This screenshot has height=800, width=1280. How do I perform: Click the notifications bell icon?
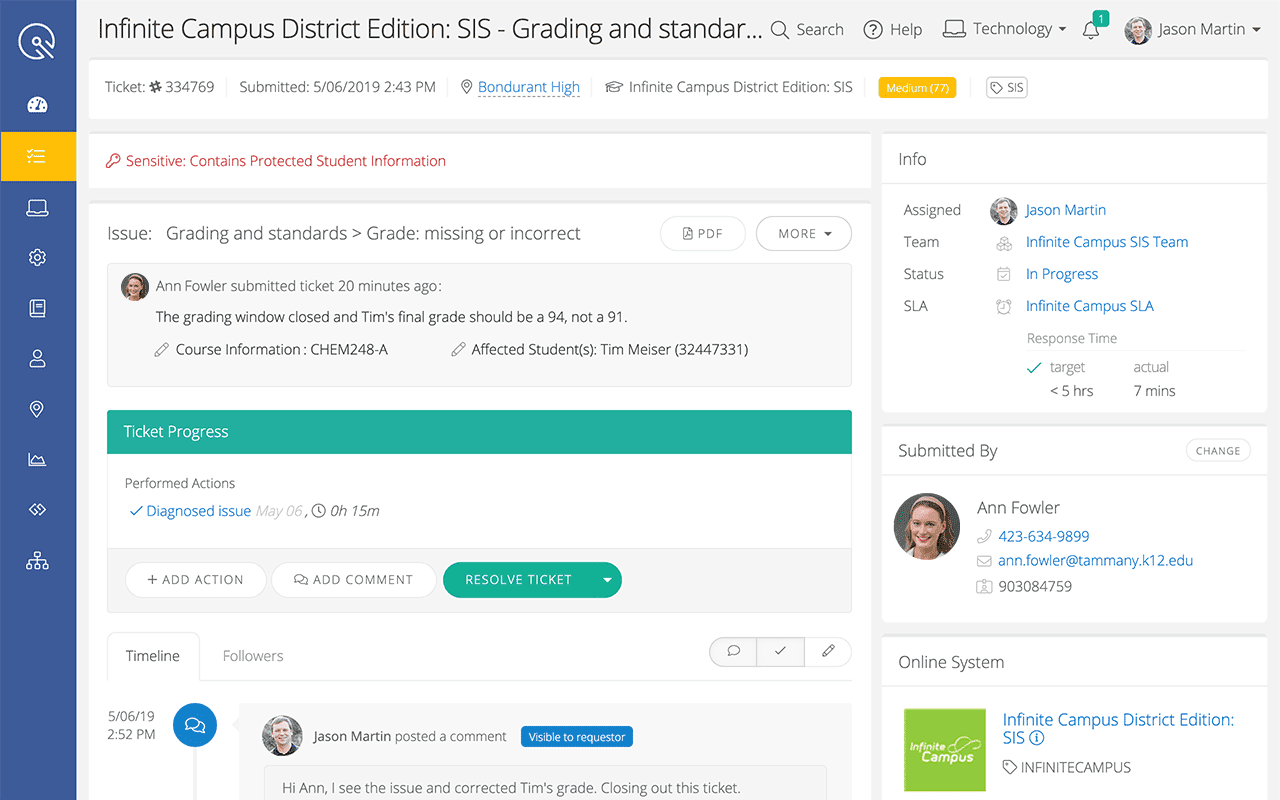1091,30
